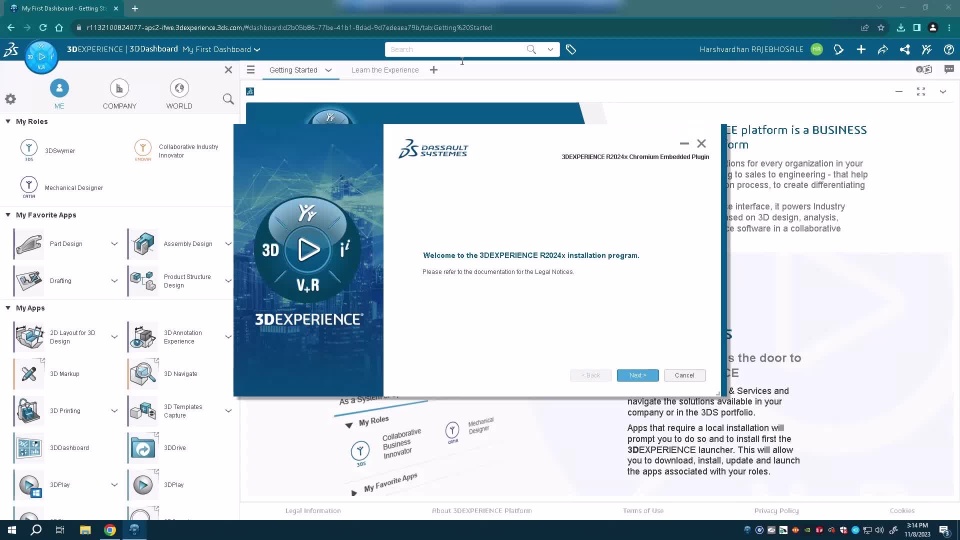Viewport: 960px width, 540px height.
Task: Open the 3DSwymer role
Action: [x=48, y=150]
